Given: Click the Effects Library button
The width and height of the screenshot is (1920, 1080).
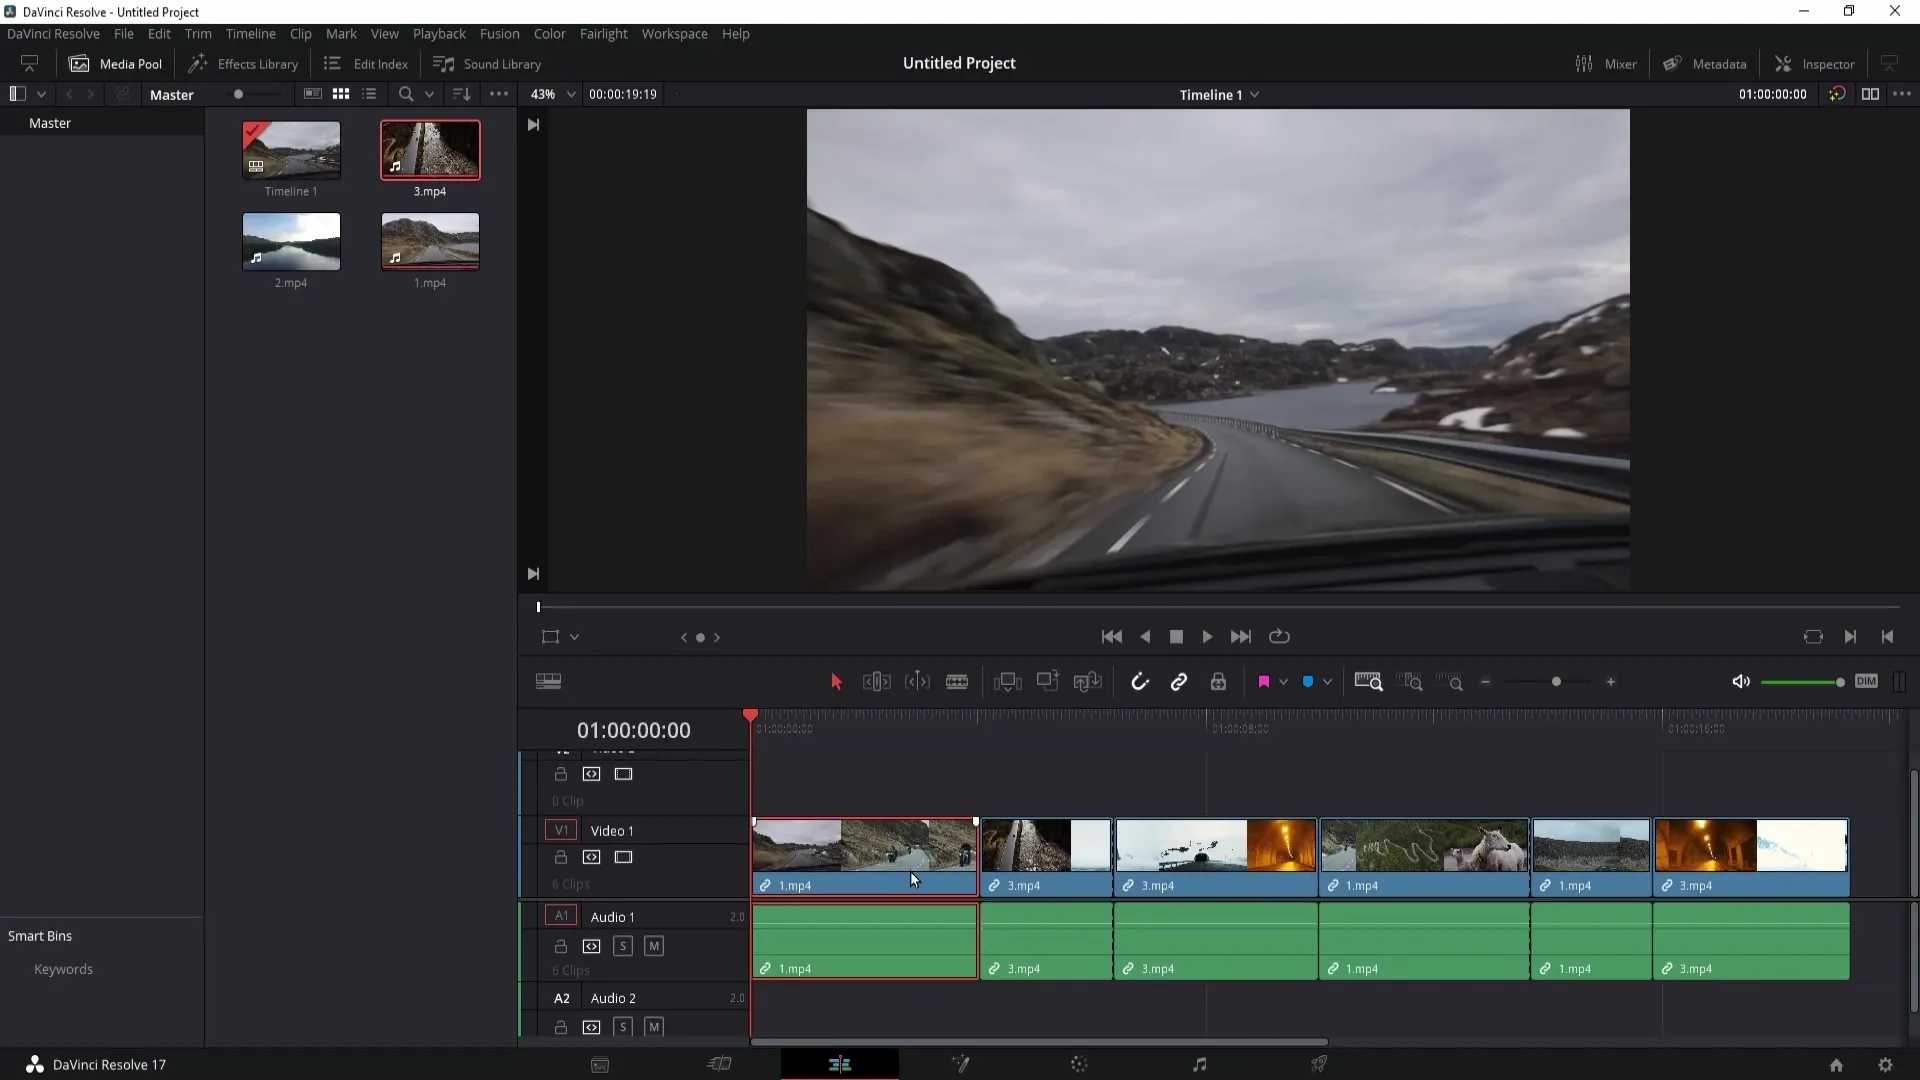Looking at the screenshot, I should click(245, 63).
